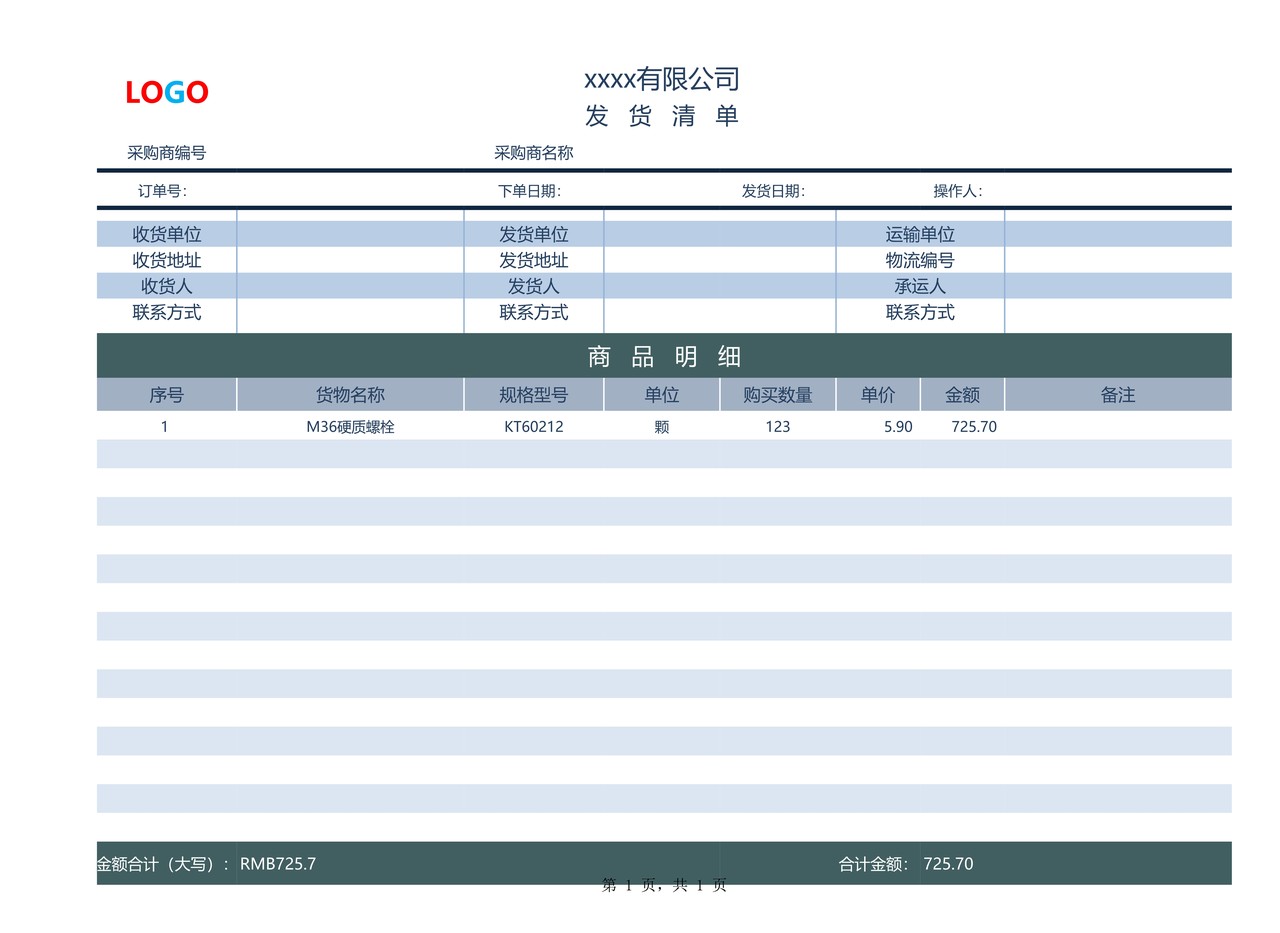The width and height of the screenshot is (1280, 933).
Task: Click the 承运人 value cell
Action: pos(1116,285)
